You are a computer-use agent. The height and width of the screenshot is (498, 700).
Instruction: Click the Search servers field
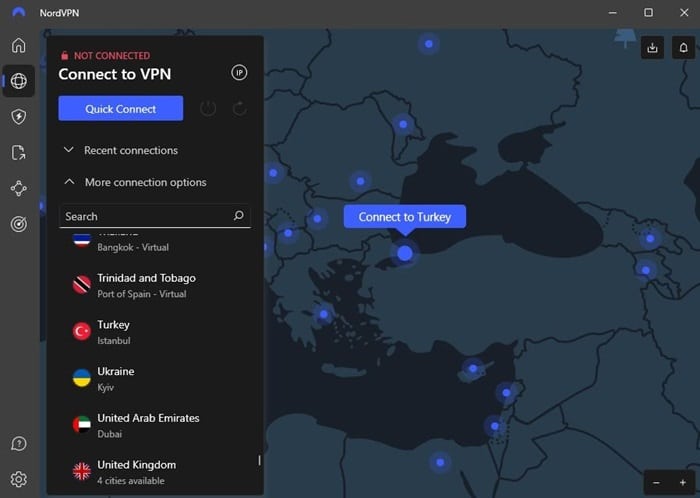[x=154, y=216]
